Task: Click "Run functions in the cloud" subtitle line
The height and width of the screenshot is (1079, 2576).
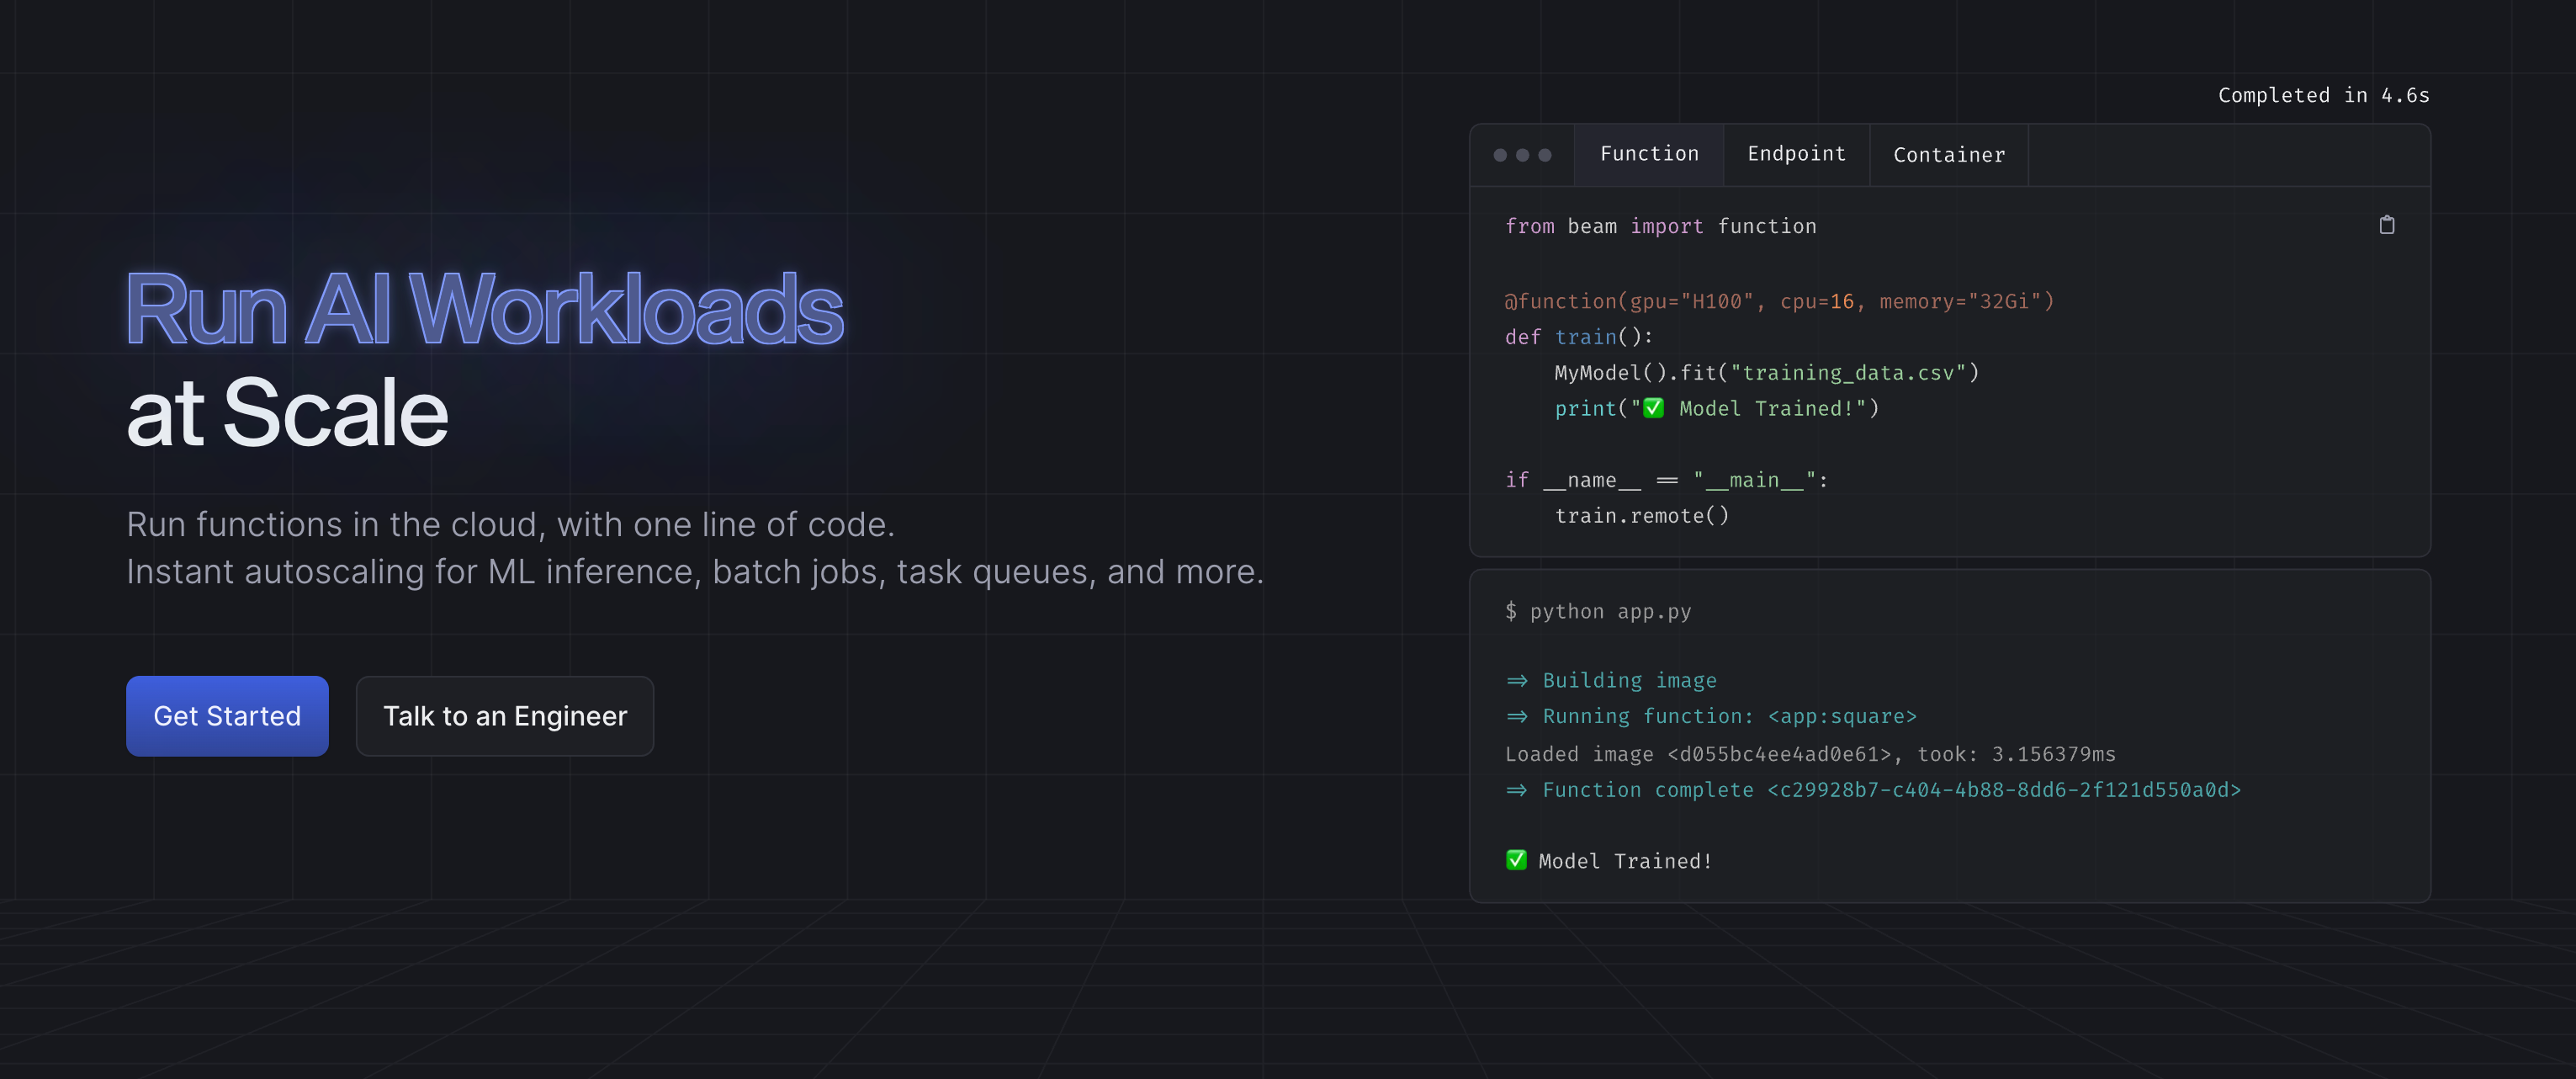Action: (510, 524)
